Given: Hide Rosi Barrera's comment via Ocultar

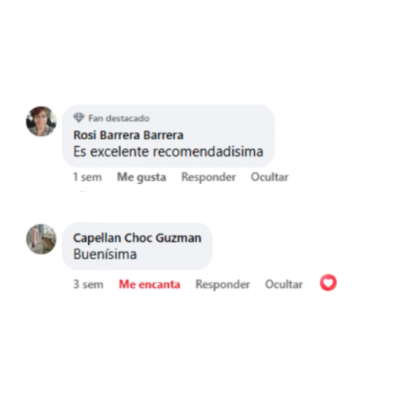Looking at the screenshot, I should 270,177.
